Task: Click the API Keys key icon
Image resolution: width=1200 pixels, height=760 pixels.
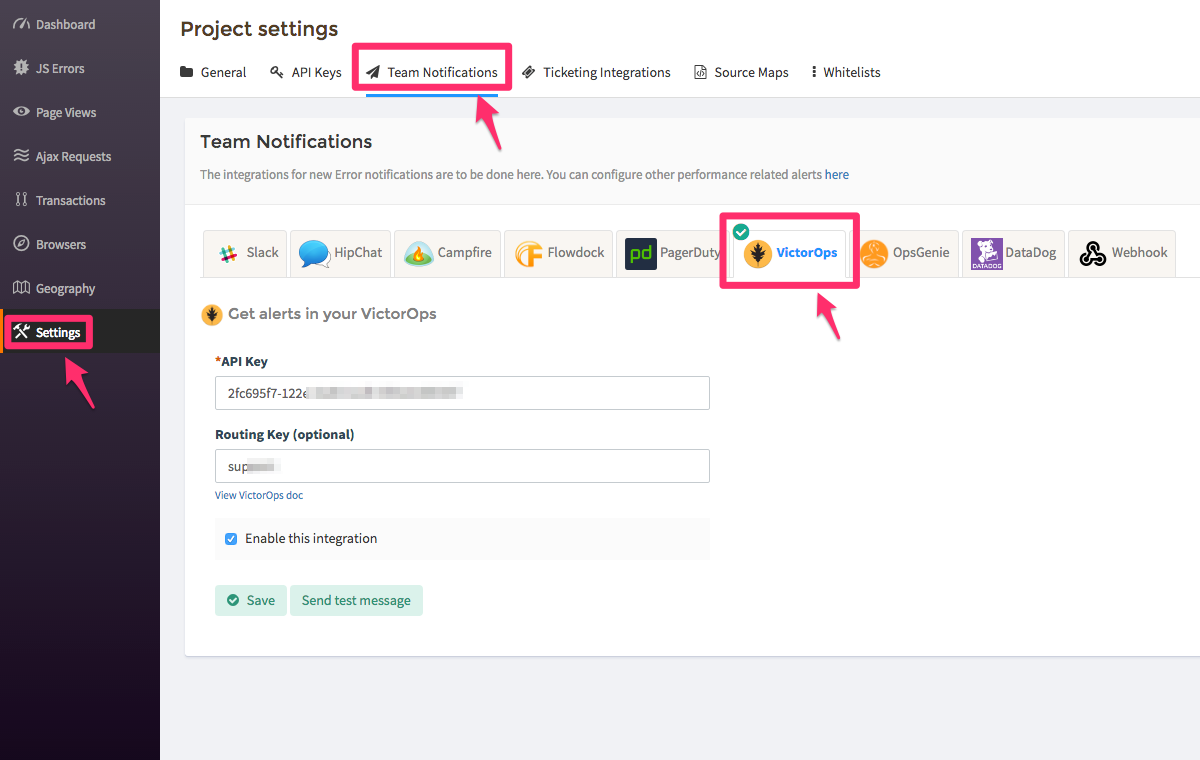Action: click(x=277, y=72)
